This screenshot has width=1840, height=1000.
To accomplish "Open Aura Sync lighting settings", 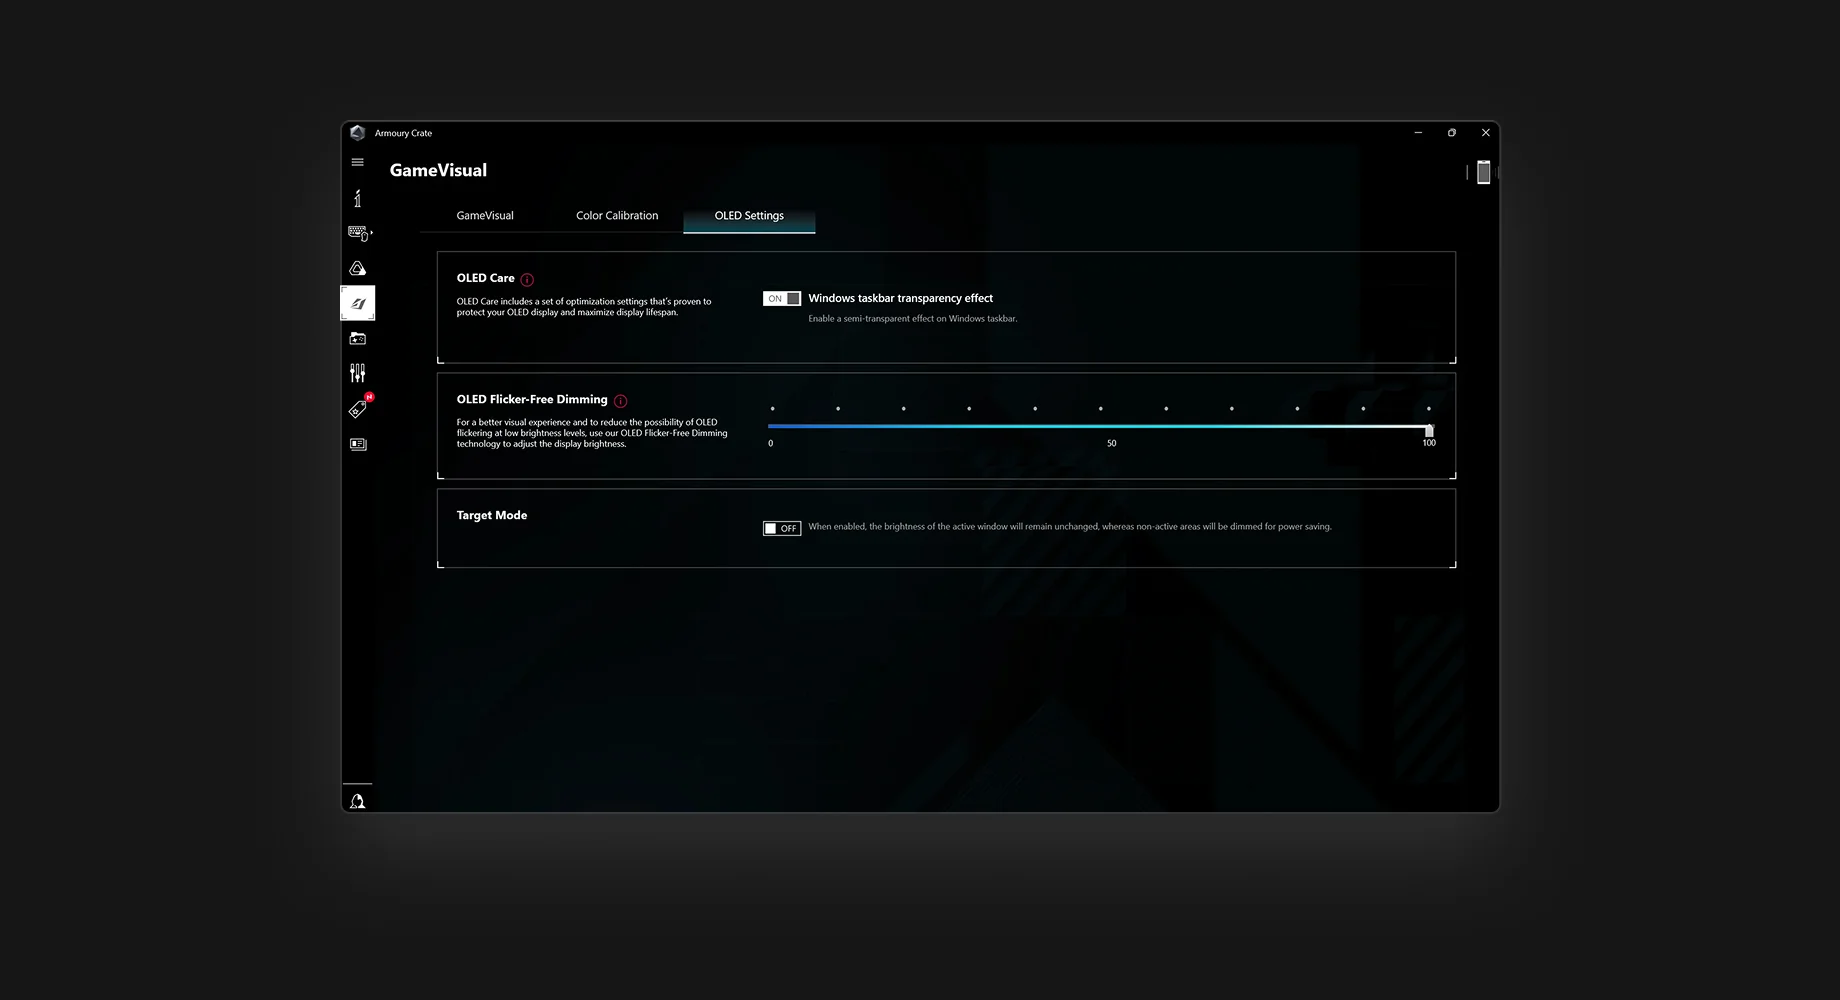I will pos(357,267).
